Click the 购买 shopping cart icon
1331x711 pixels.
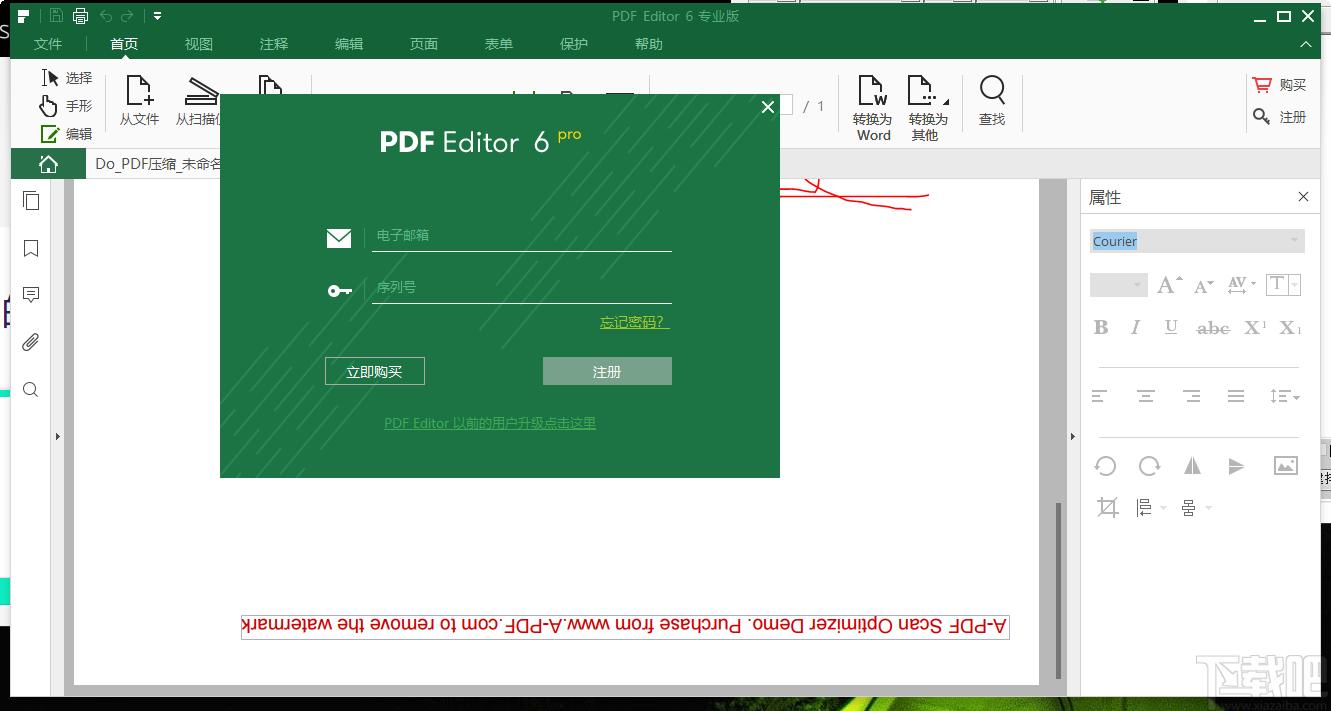tap(1262, 85)
